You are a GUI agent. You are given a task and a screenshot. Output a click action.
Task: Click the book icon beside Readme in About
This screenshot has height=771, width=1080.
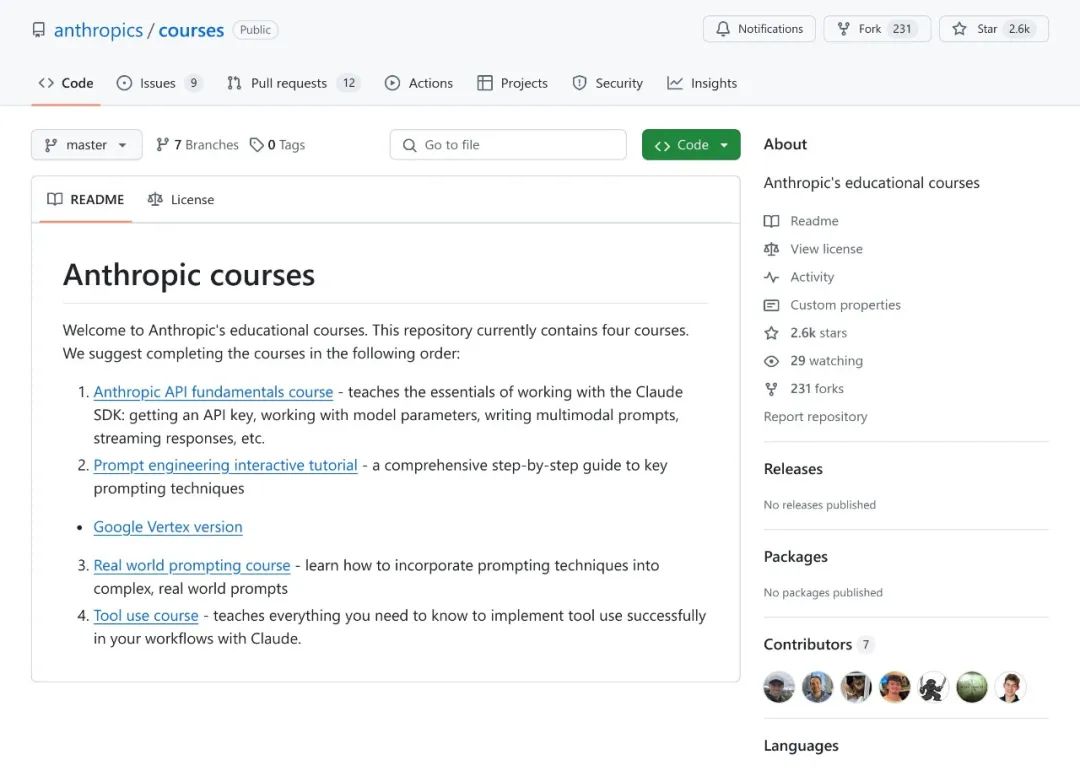coord(771,221)
